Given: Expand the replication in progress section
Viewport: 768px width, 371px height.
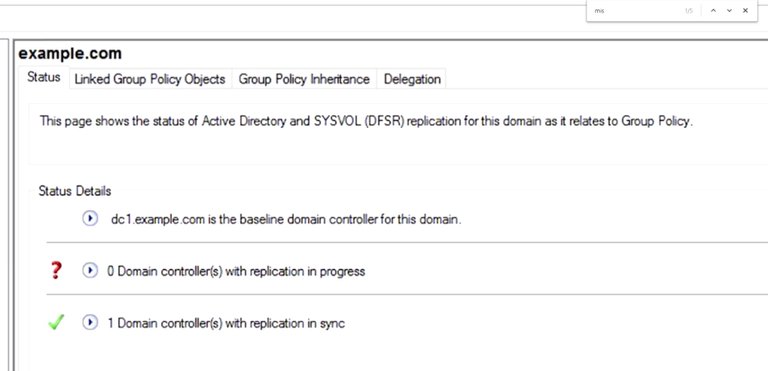Looking at the screenshot, I should tap(90, 270).
